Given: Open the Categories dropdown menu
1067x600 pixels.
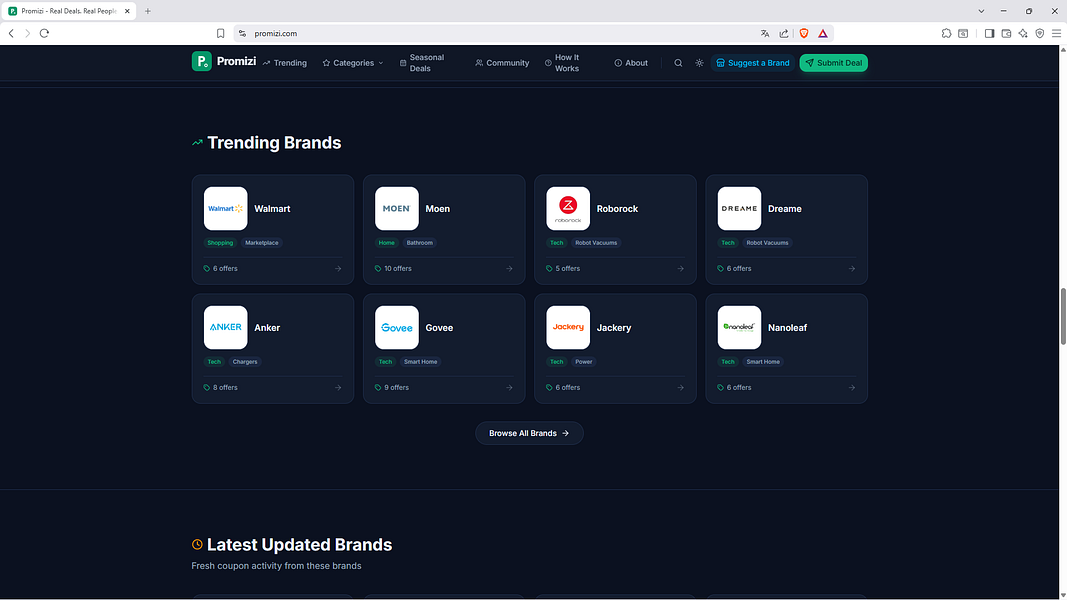Looking at the screenshot, I should [x=352, y=63].
